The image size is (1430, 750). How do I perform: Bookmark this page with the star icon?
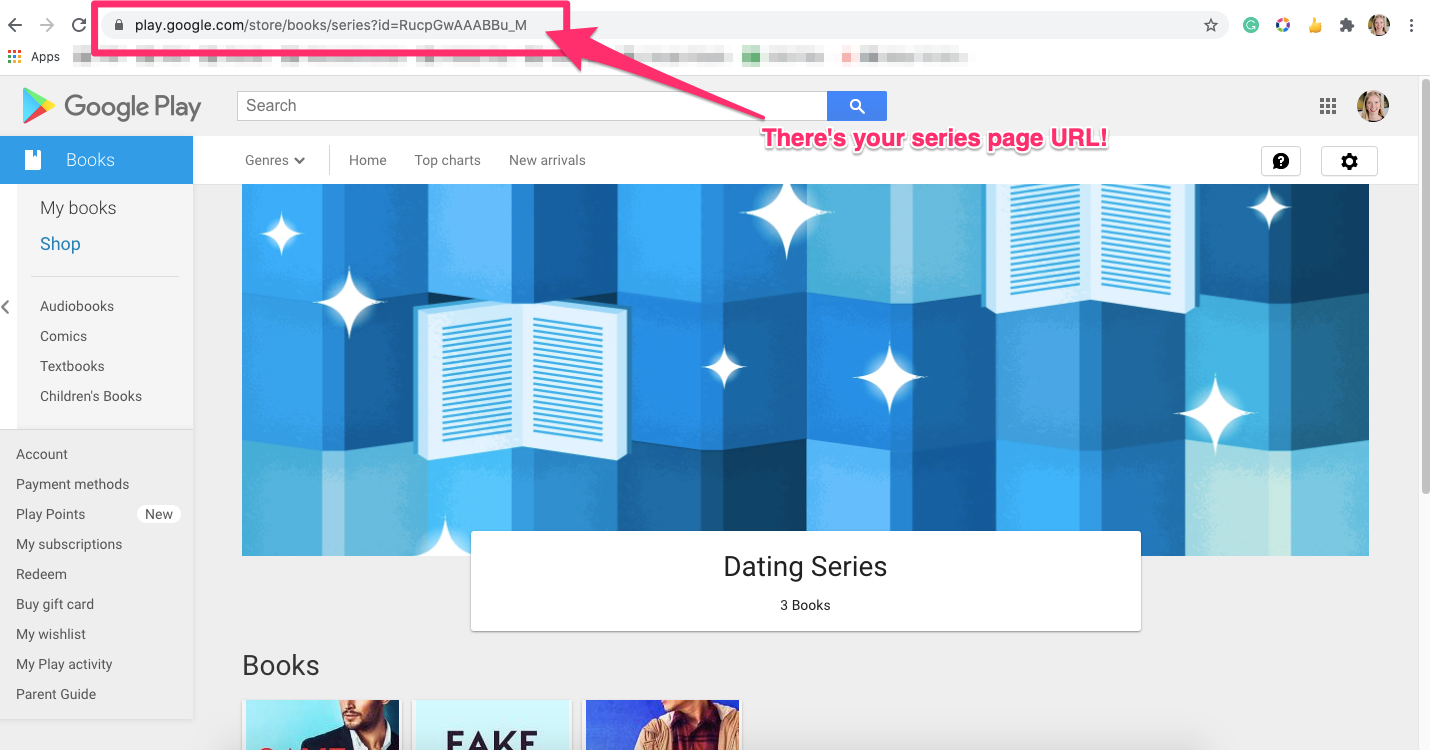pyautogui.click(x=1211, y=26)
